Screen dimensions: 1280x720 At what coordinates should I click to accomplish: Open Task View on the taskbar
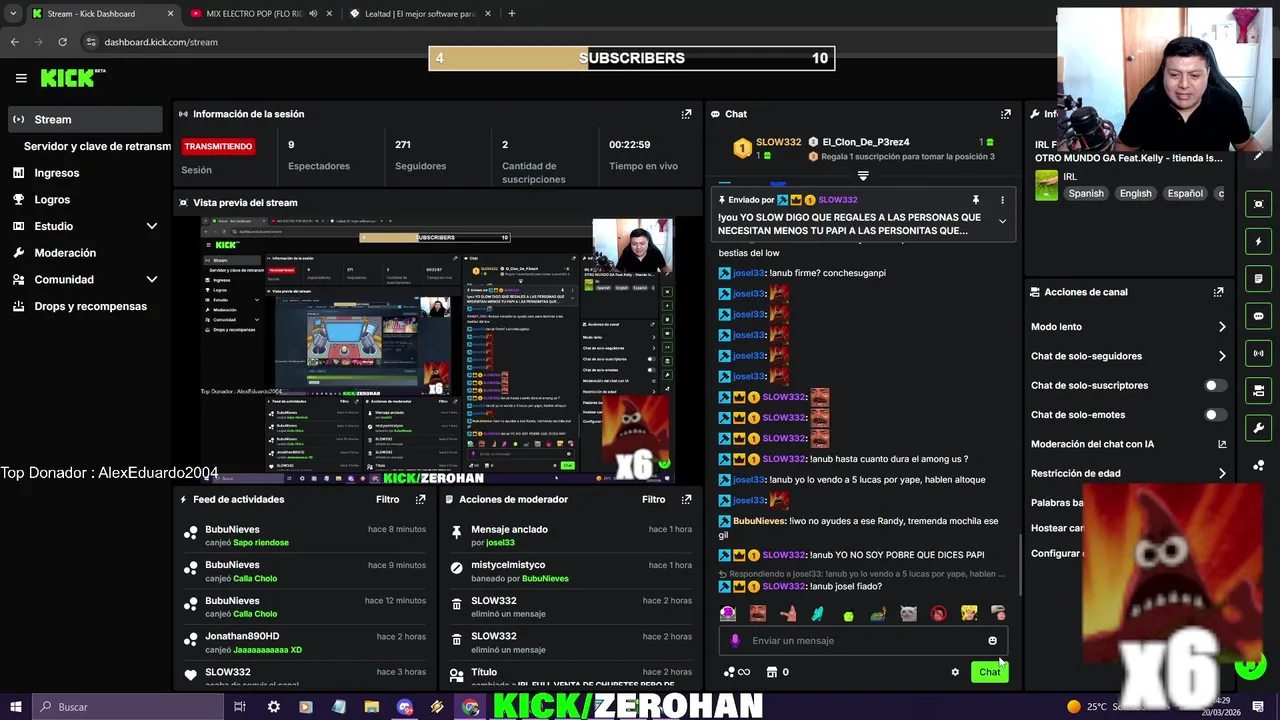tap(240, 707)
